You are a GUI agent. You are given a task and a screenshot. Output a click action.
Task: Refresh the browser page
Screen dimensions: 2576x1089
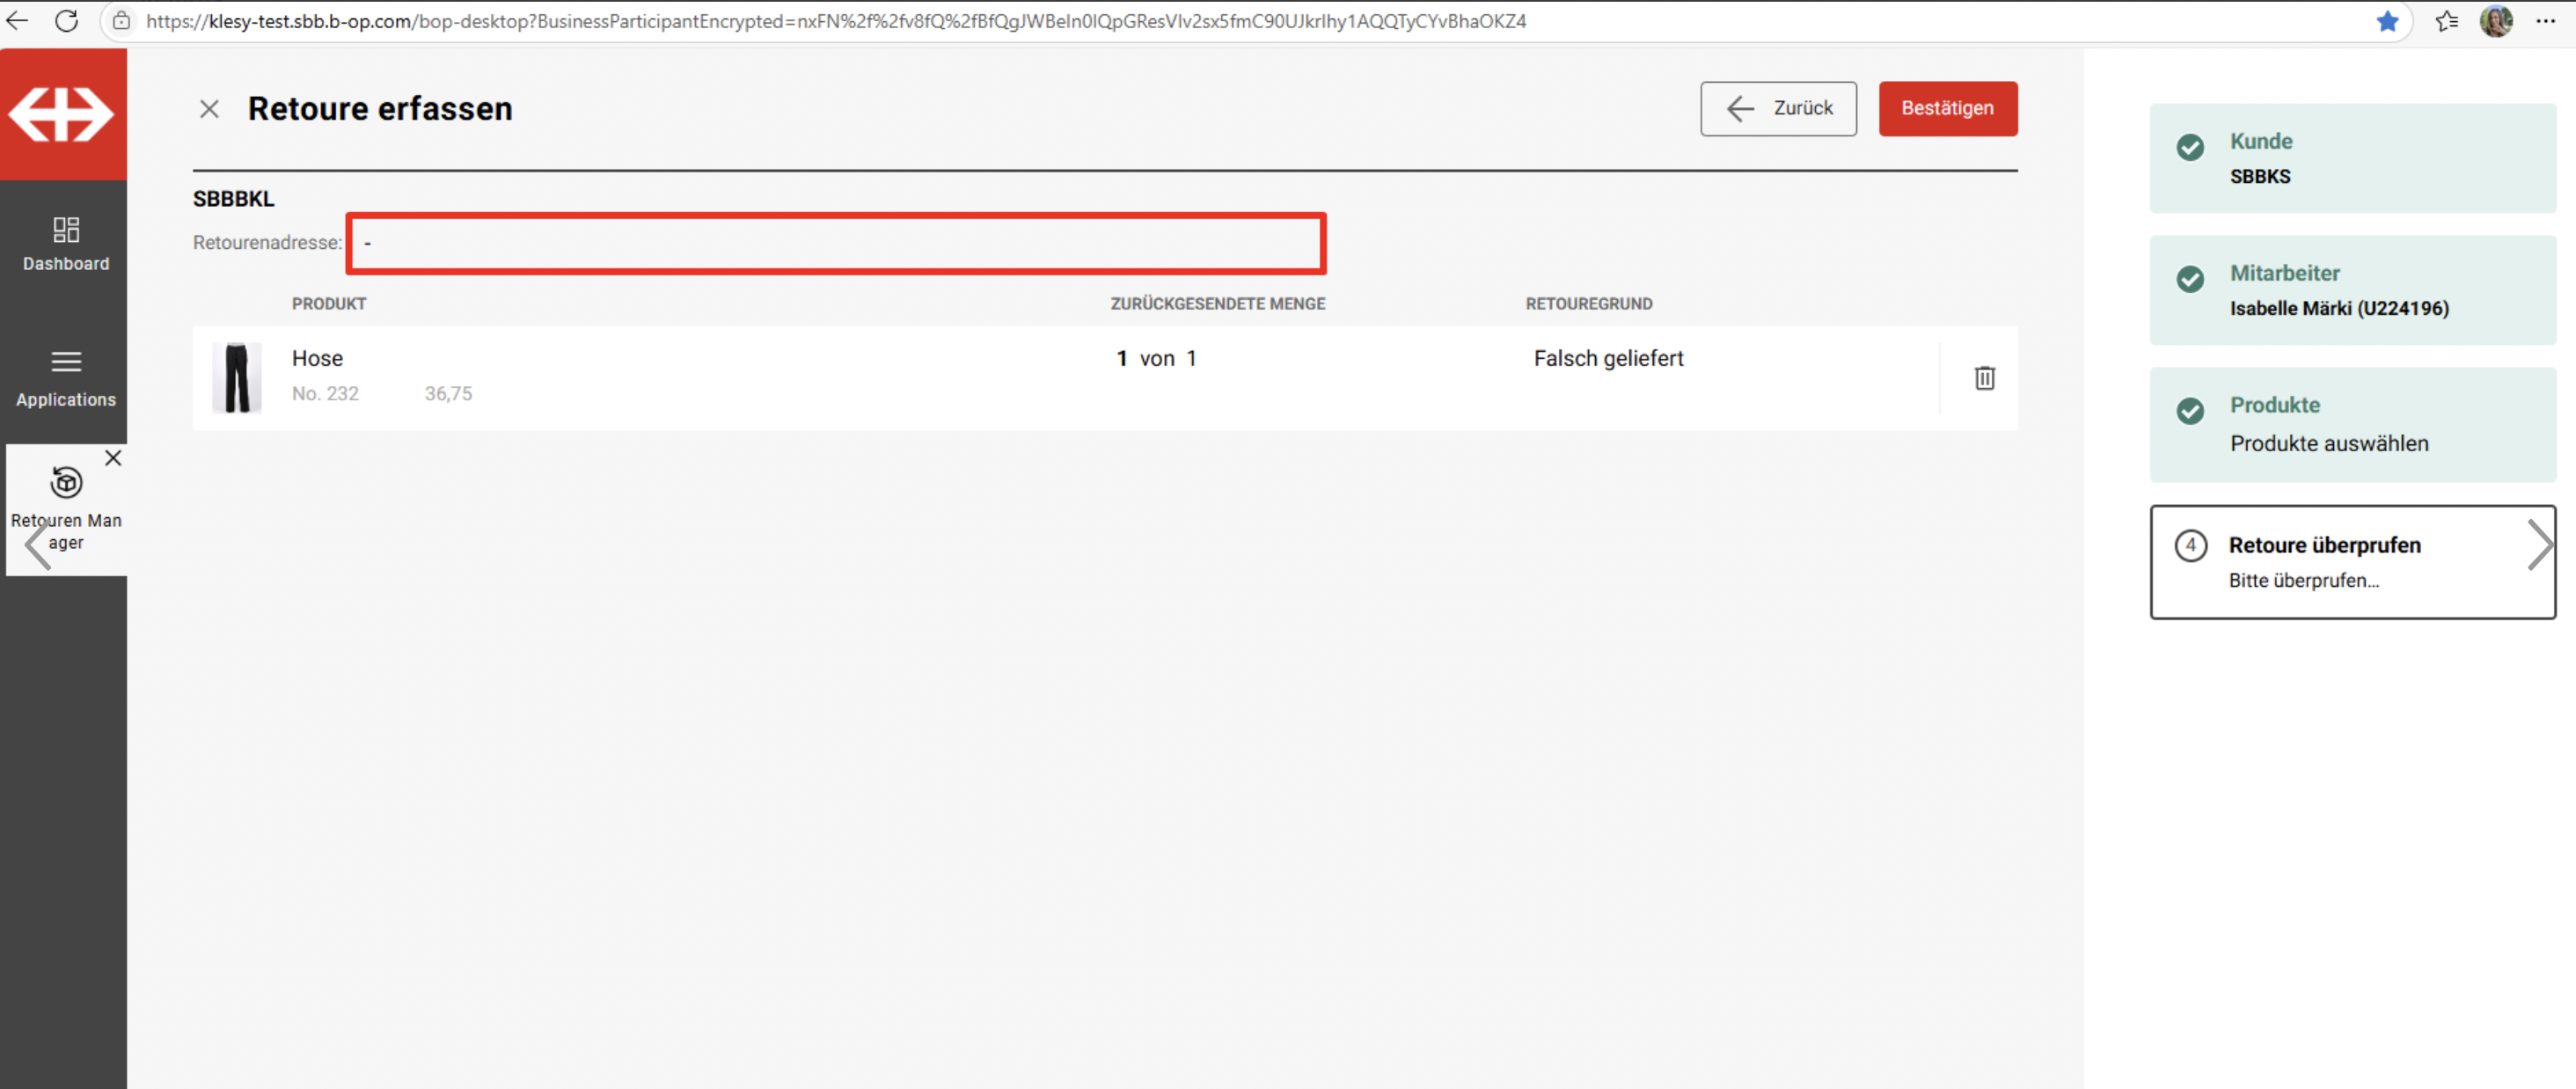coord(67,21)
